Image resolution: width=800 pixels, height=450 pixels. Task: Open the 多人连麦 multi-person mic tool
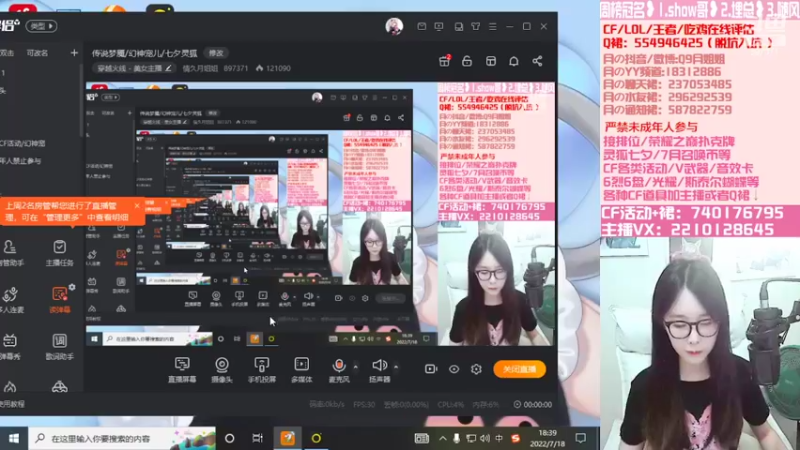coord(10,300)
